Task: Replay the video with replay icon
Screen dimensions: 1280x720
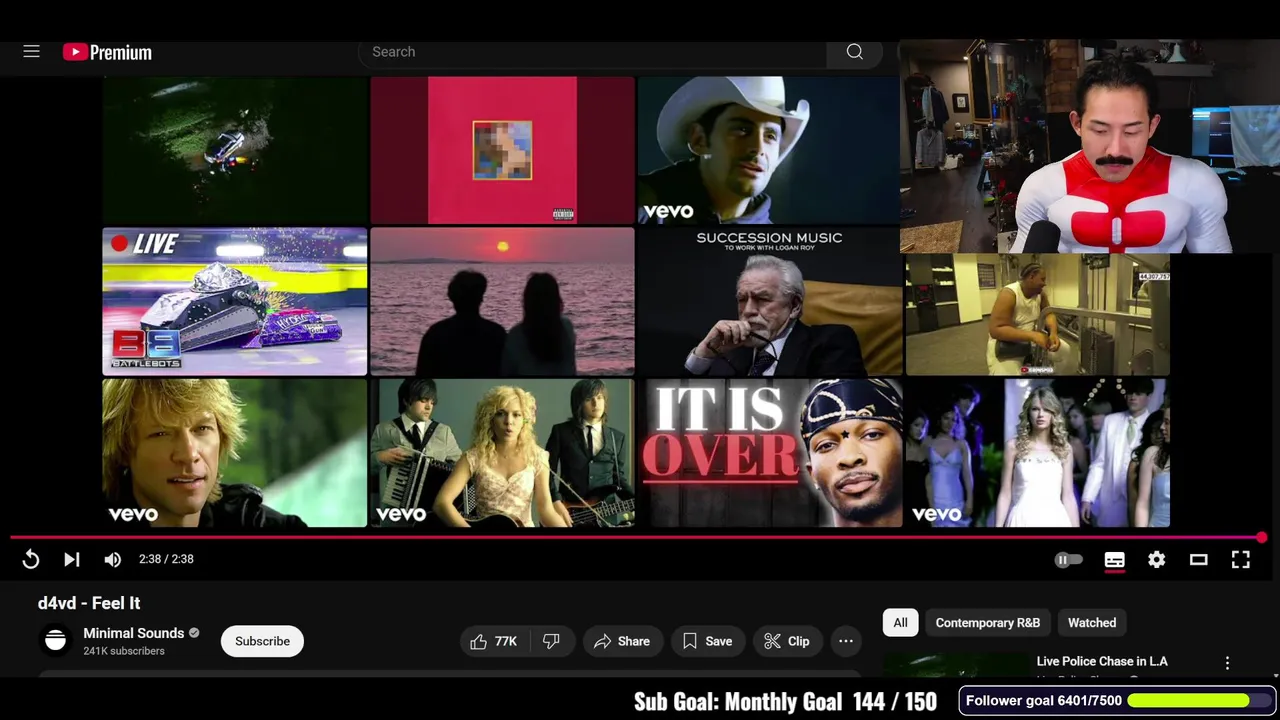Action: coord(31,559)
